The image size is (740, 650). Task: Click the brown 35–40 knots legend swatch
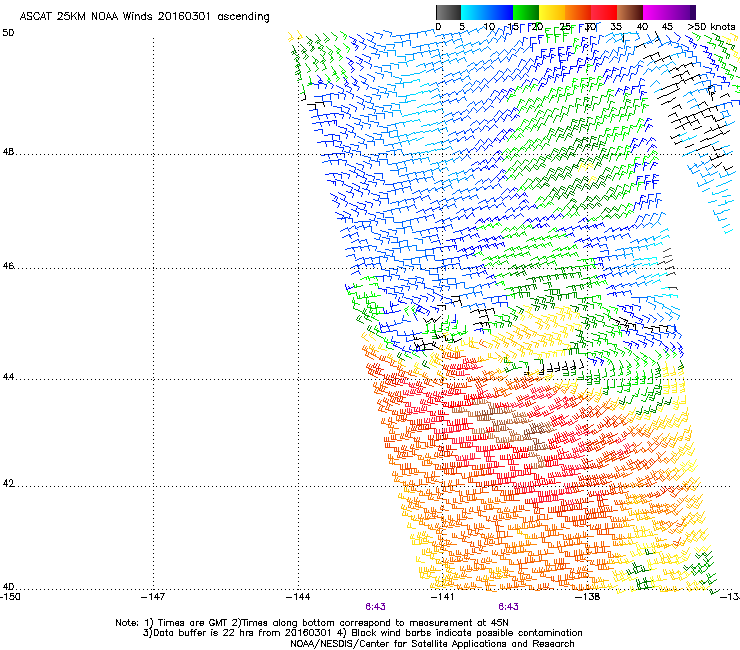tap(630, 12)
